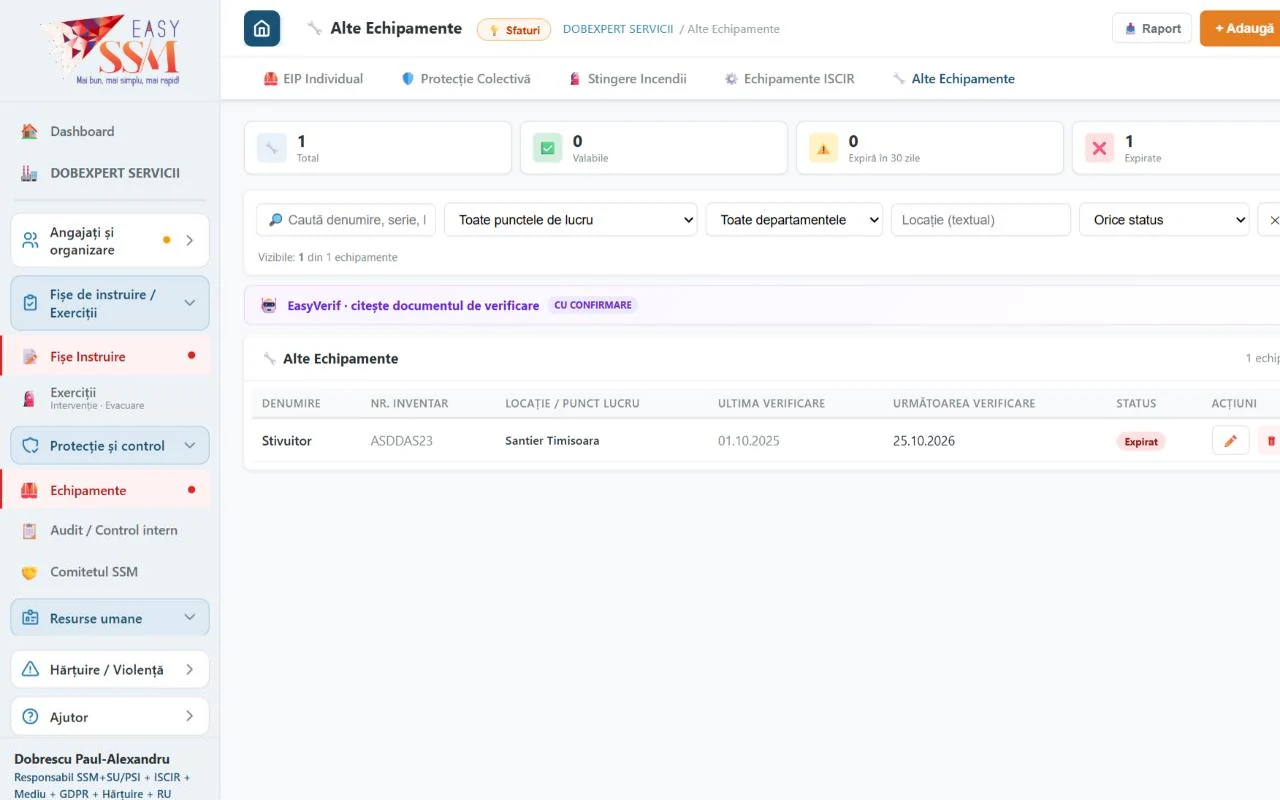Click the EasyVerif robot icon
This screenshot has height=800, width=1280.
(269, 305)
